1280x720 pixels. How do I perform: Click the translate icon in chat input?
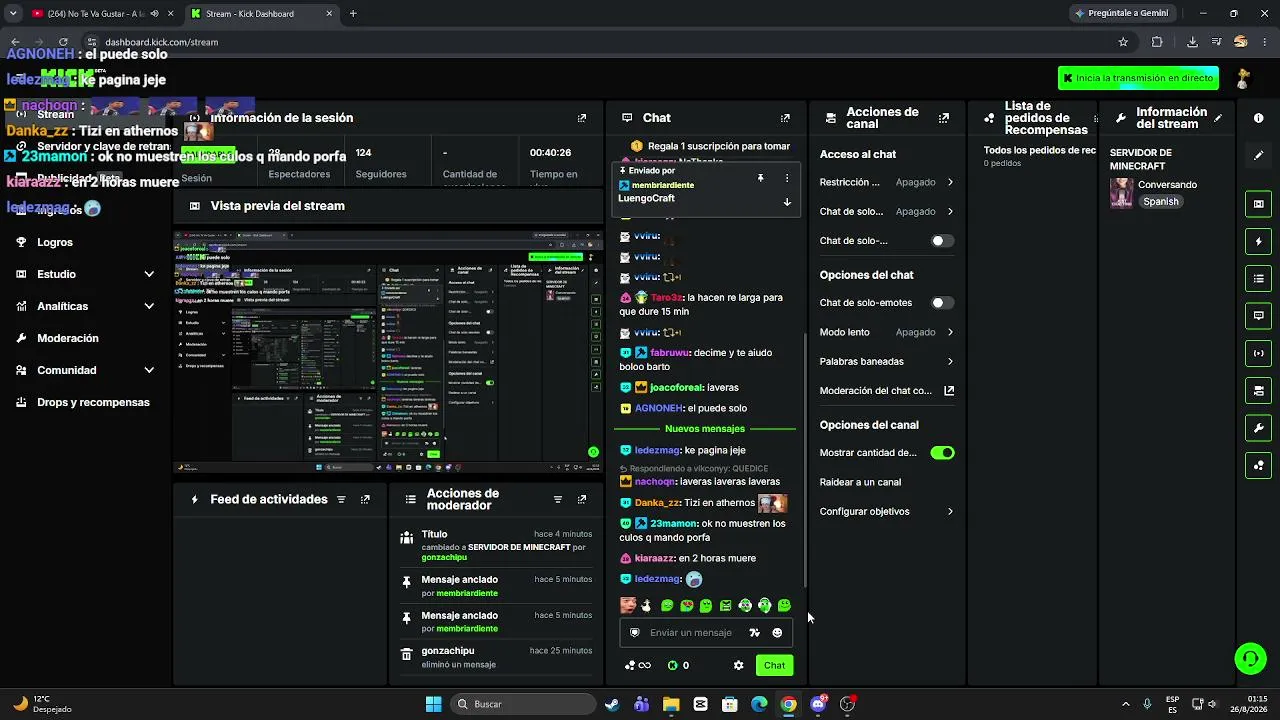[x=754, y=633]
